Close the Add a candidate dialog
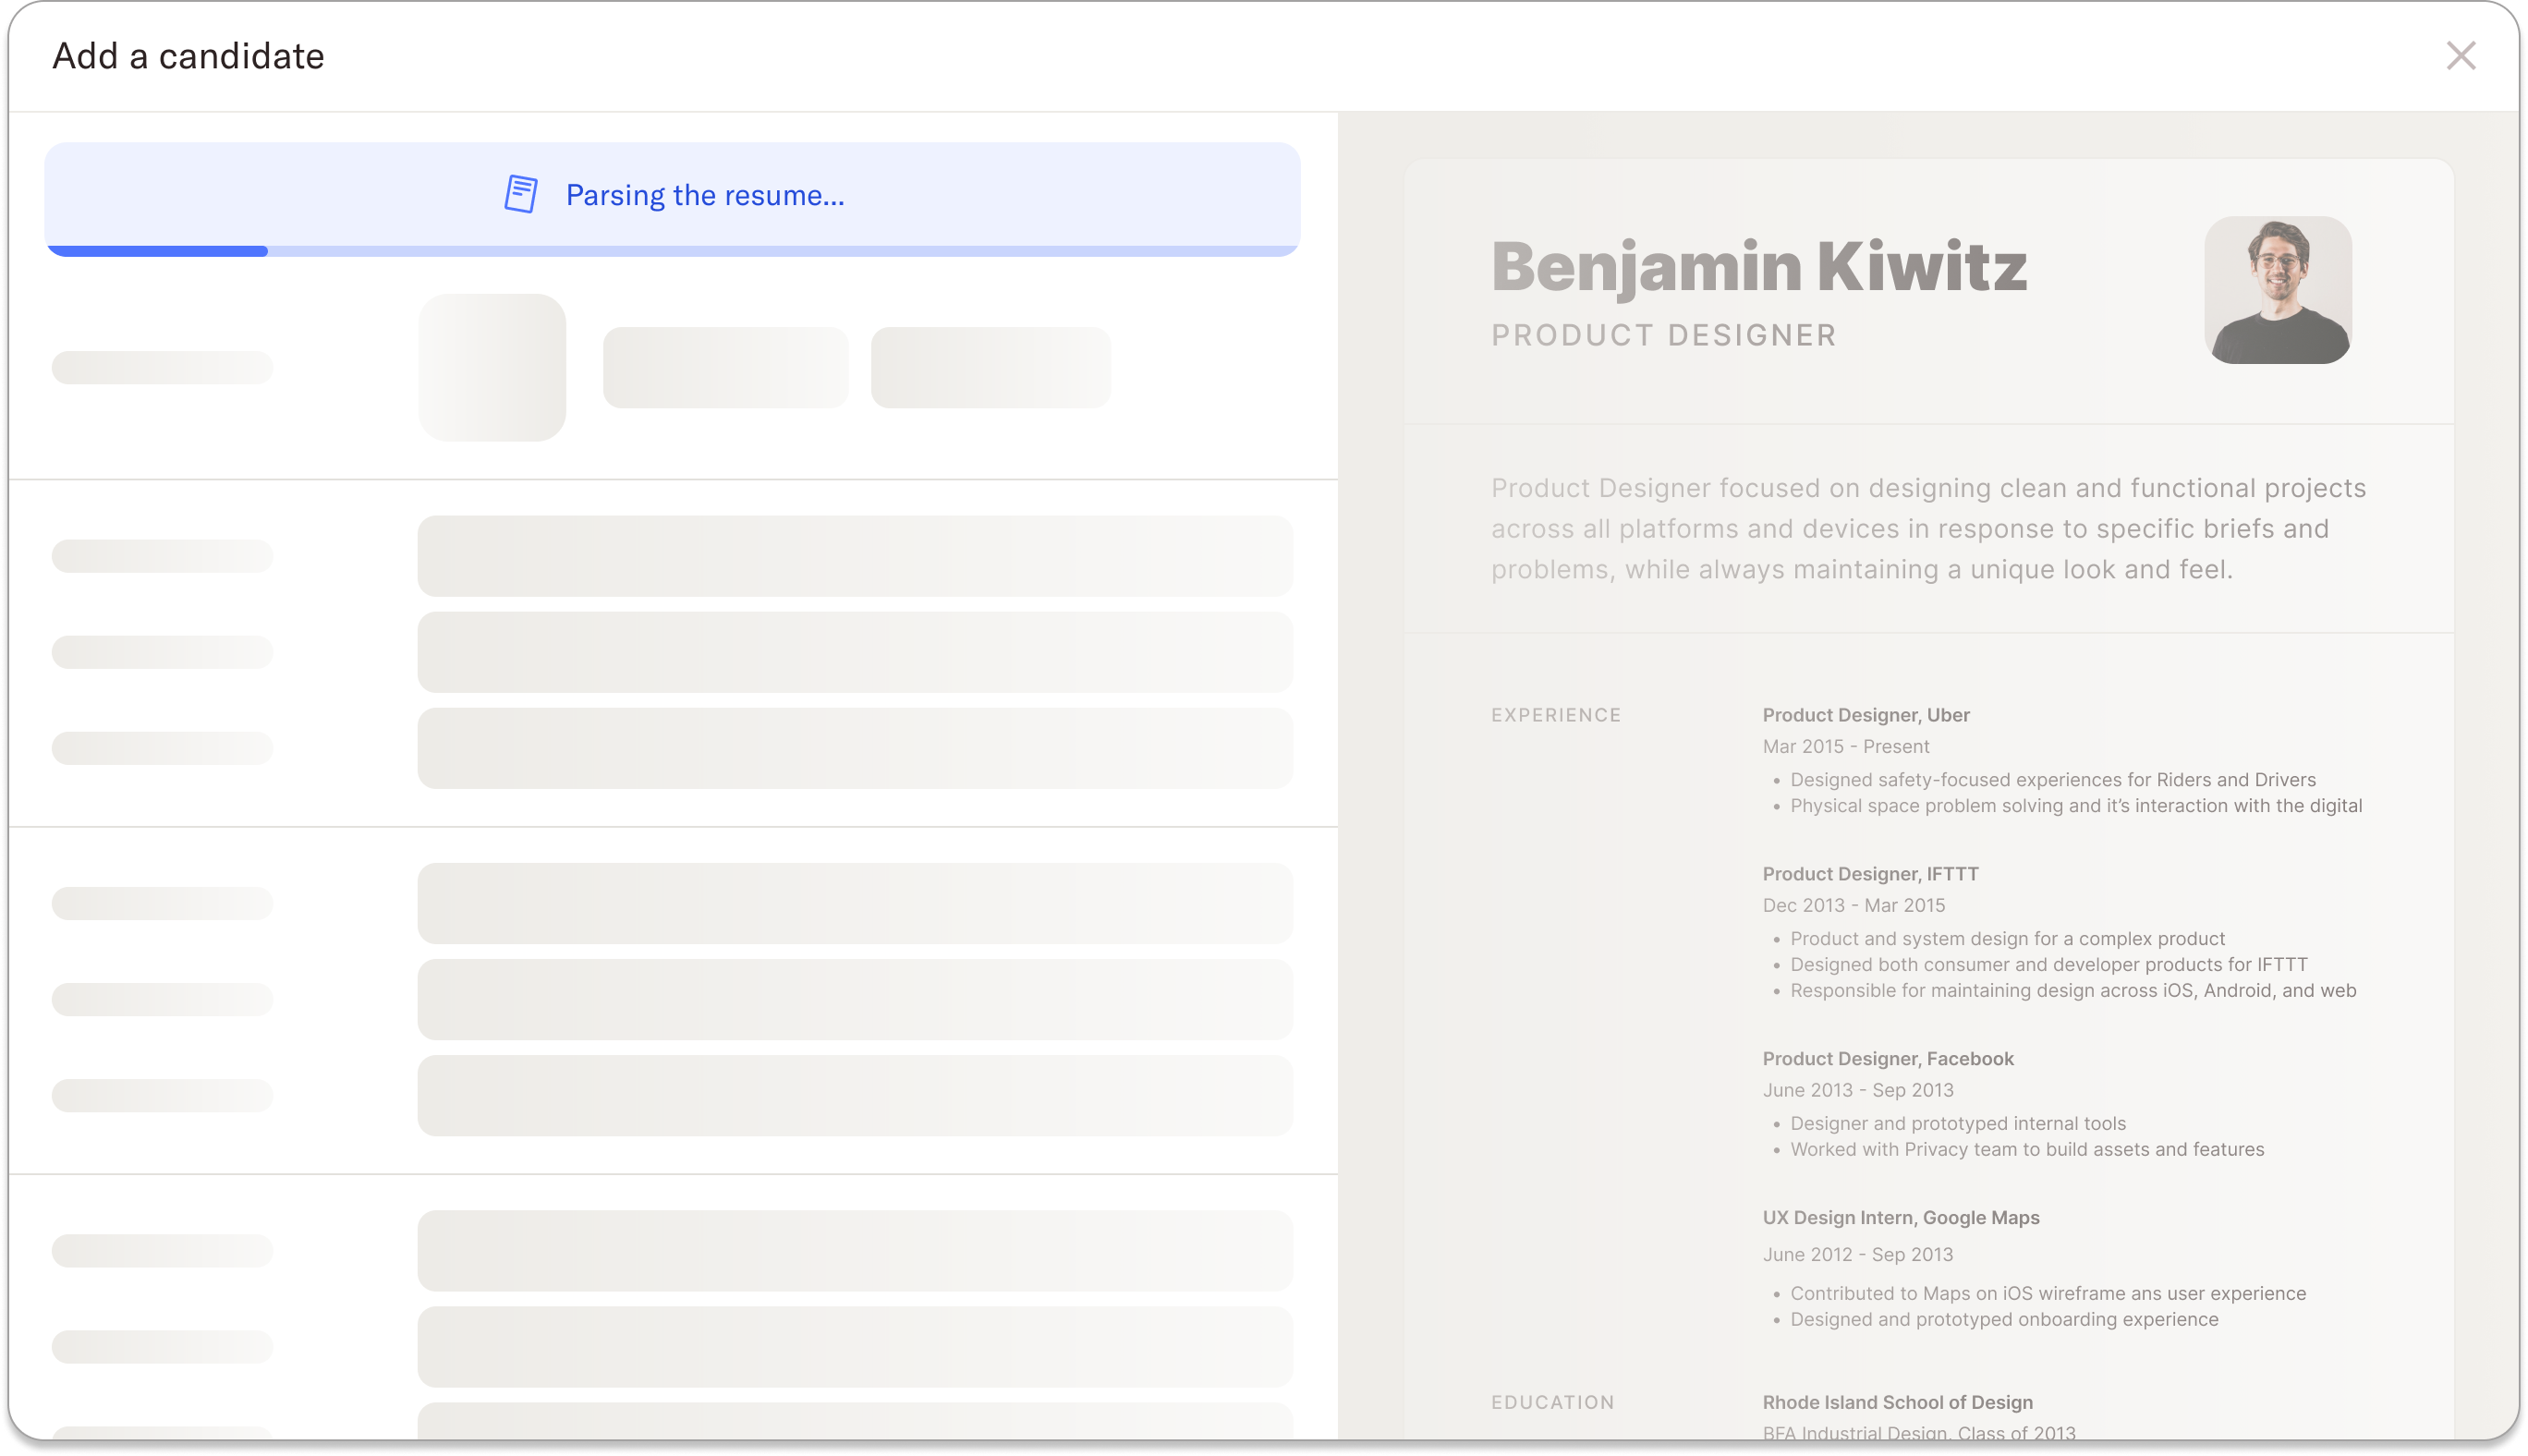Viewport: 2528px width, 1456px height. (x=2460, y=56)
